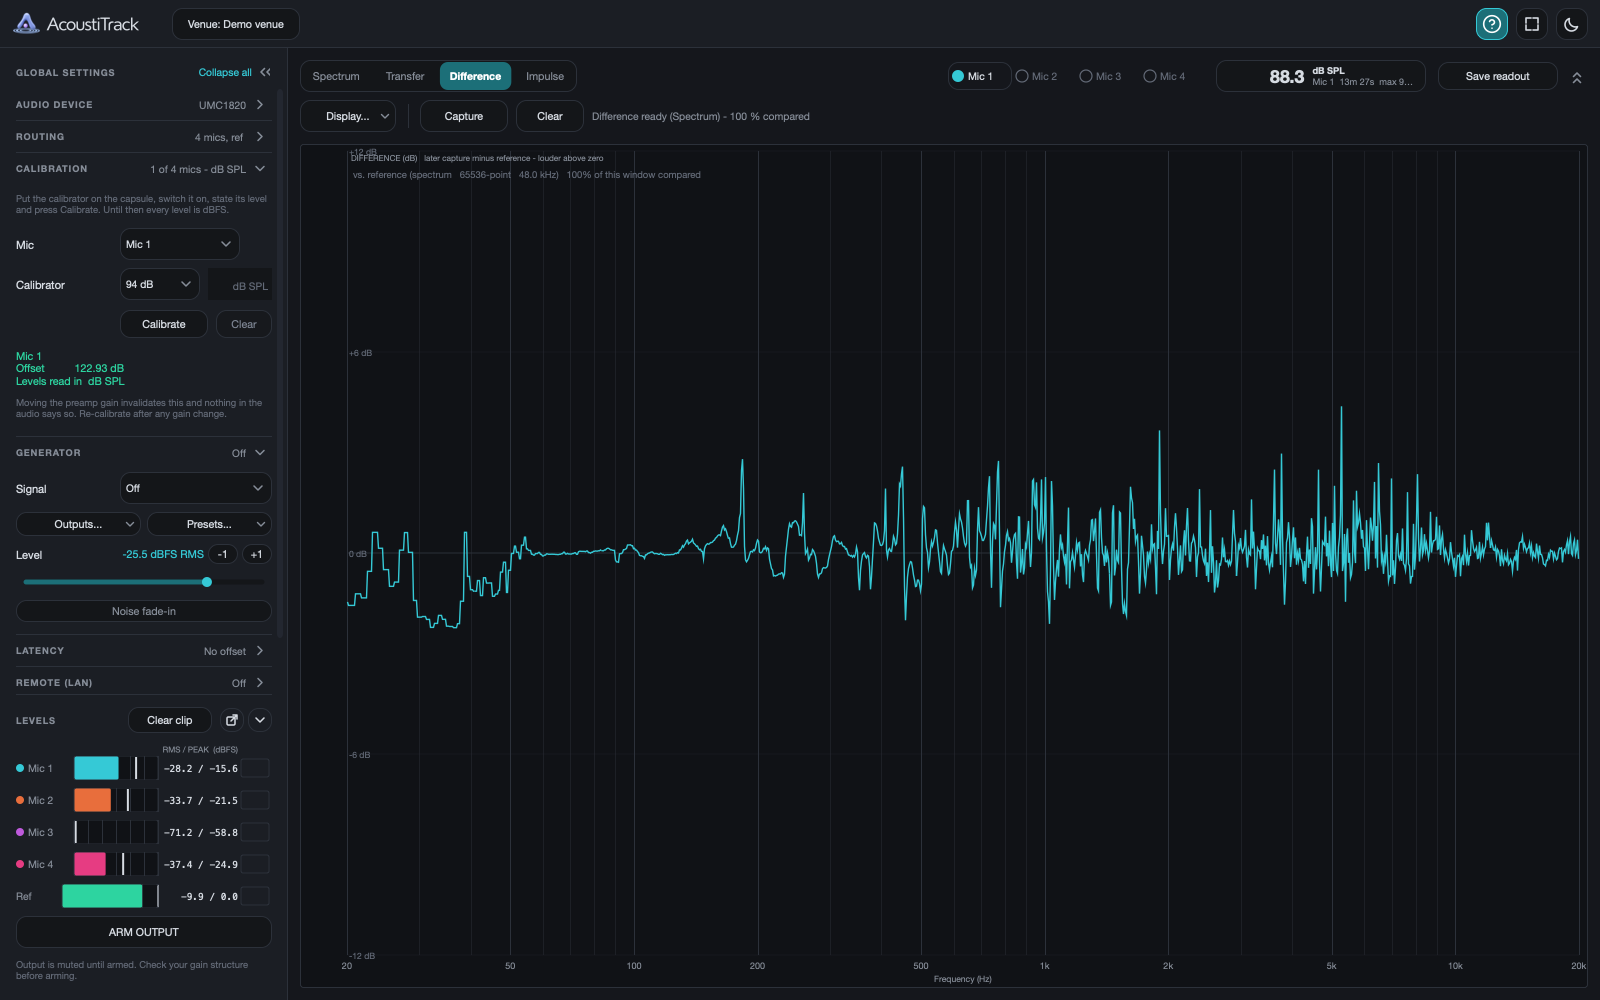The width and height of the screenshot is (1600, 1000).
Task: Switch to dark mode moon icon
Action: pyautogui.click(x=1571, y=24)
